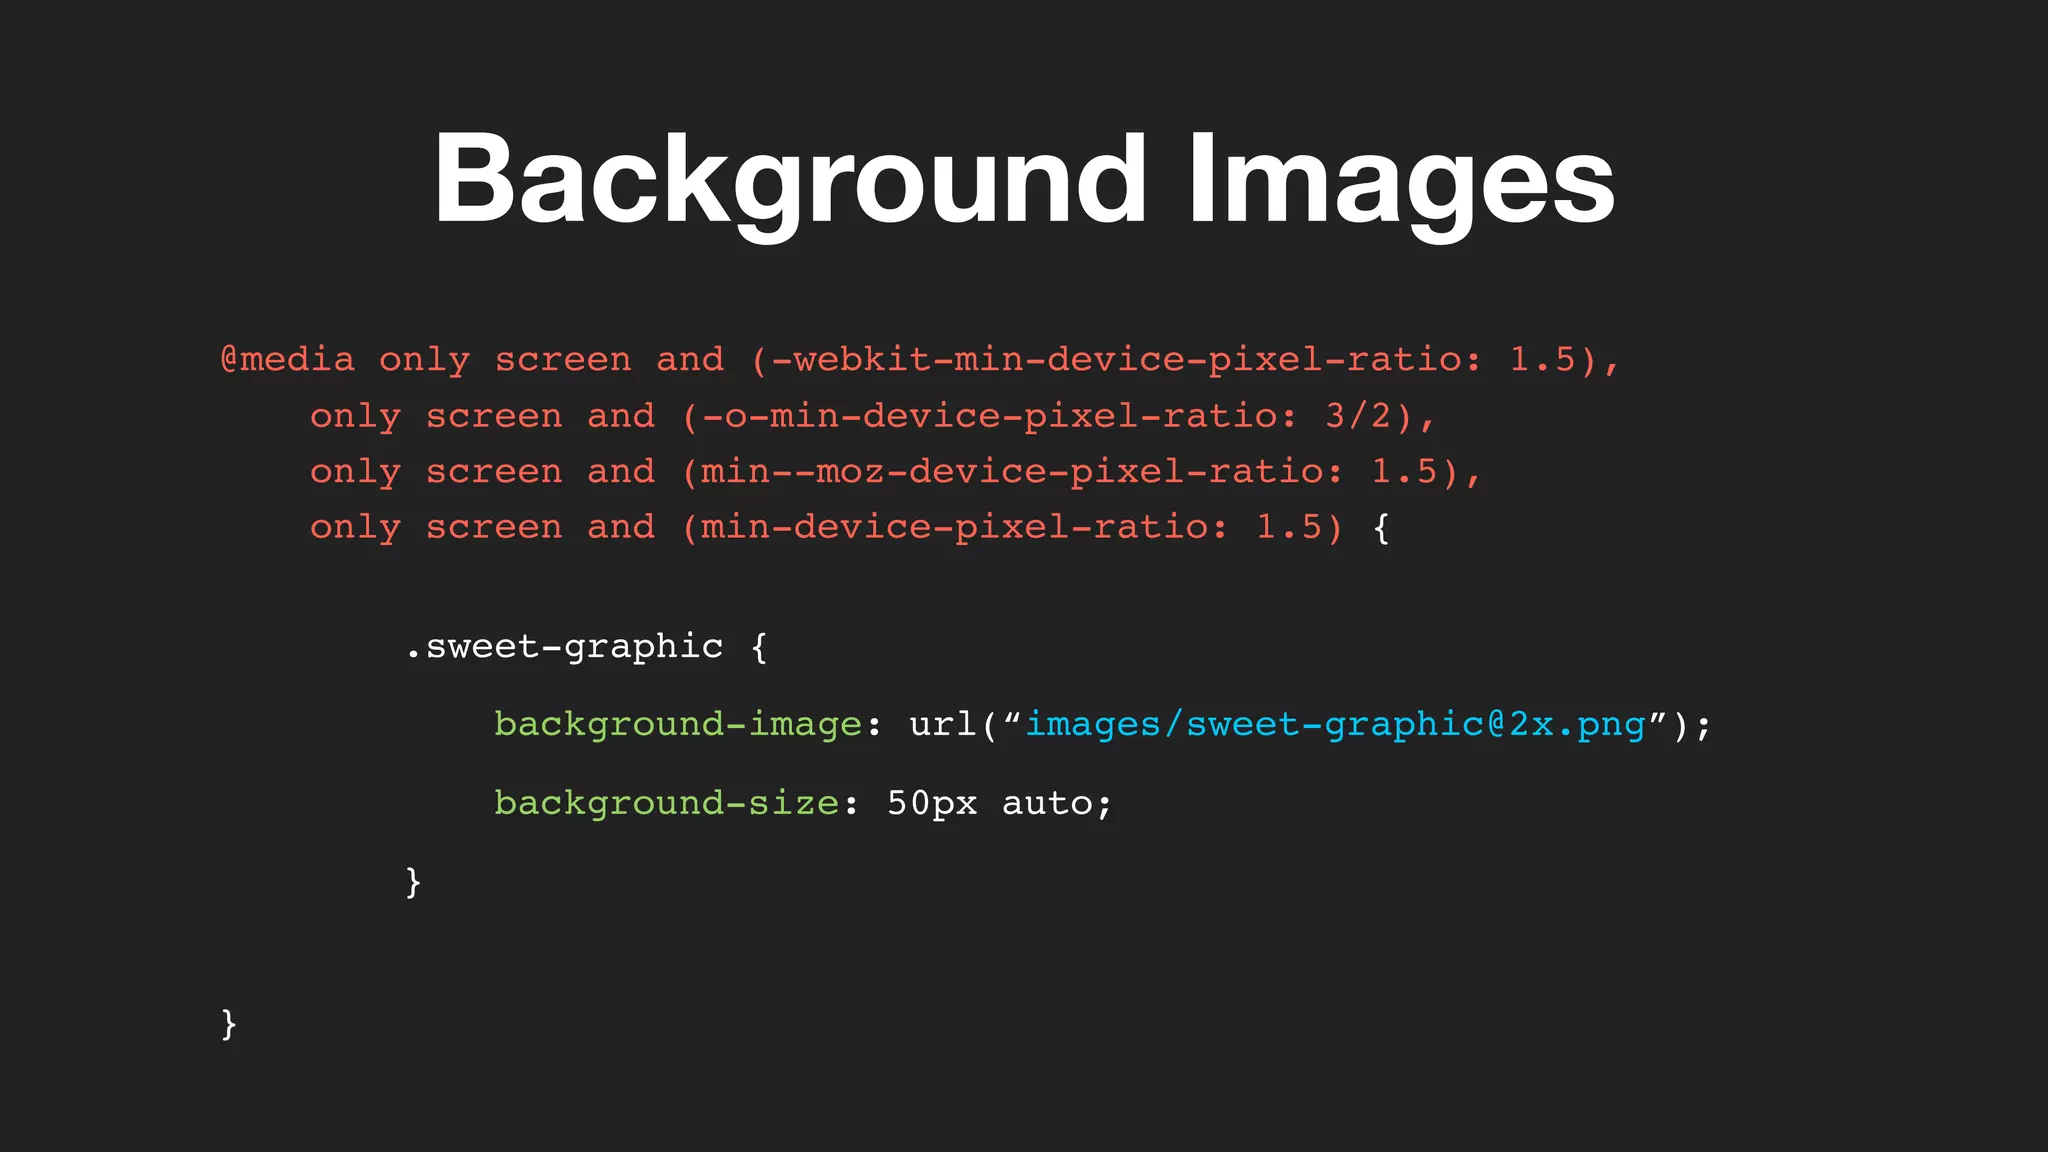
Task: Click the closing brace of .sweet-graphic rule
Action: (x=413, y=882)
